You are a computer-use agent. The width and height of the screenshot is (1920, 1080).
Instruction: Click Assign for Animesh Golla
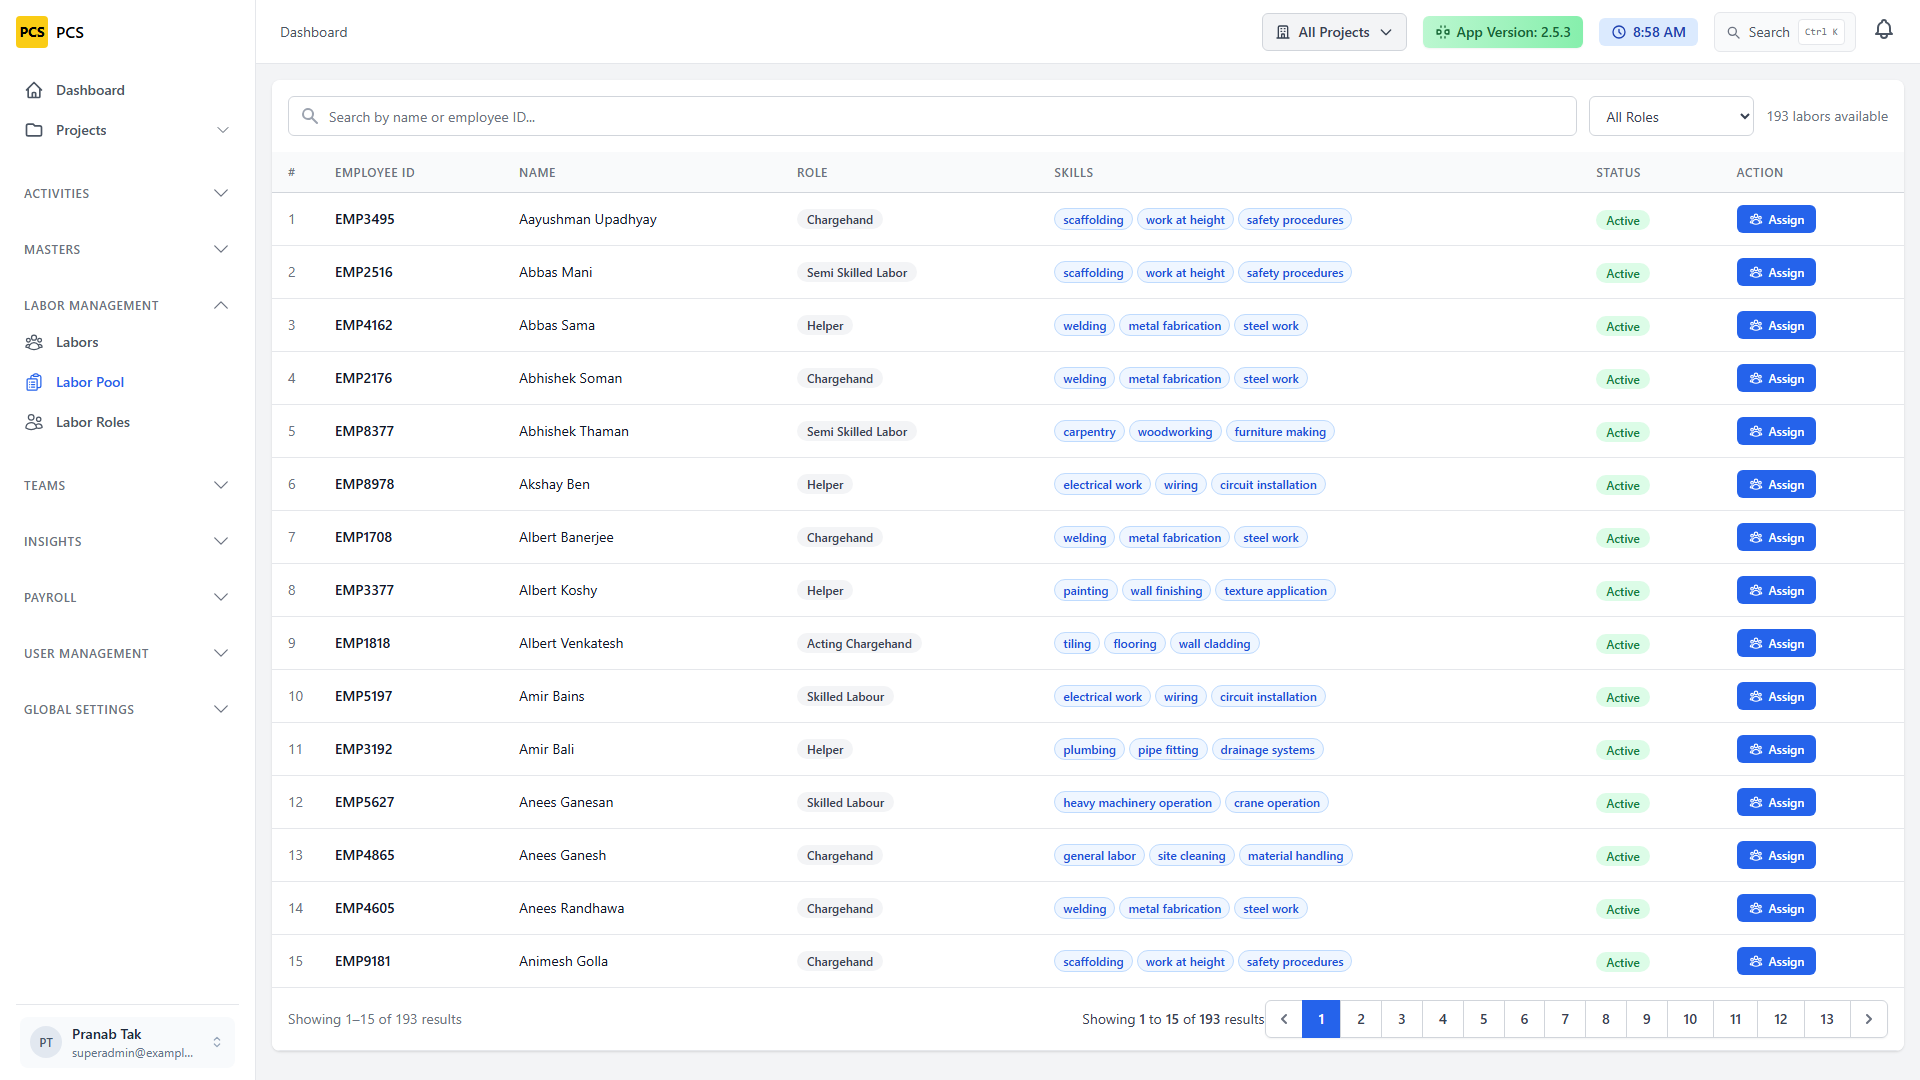tap(1776, 961)
